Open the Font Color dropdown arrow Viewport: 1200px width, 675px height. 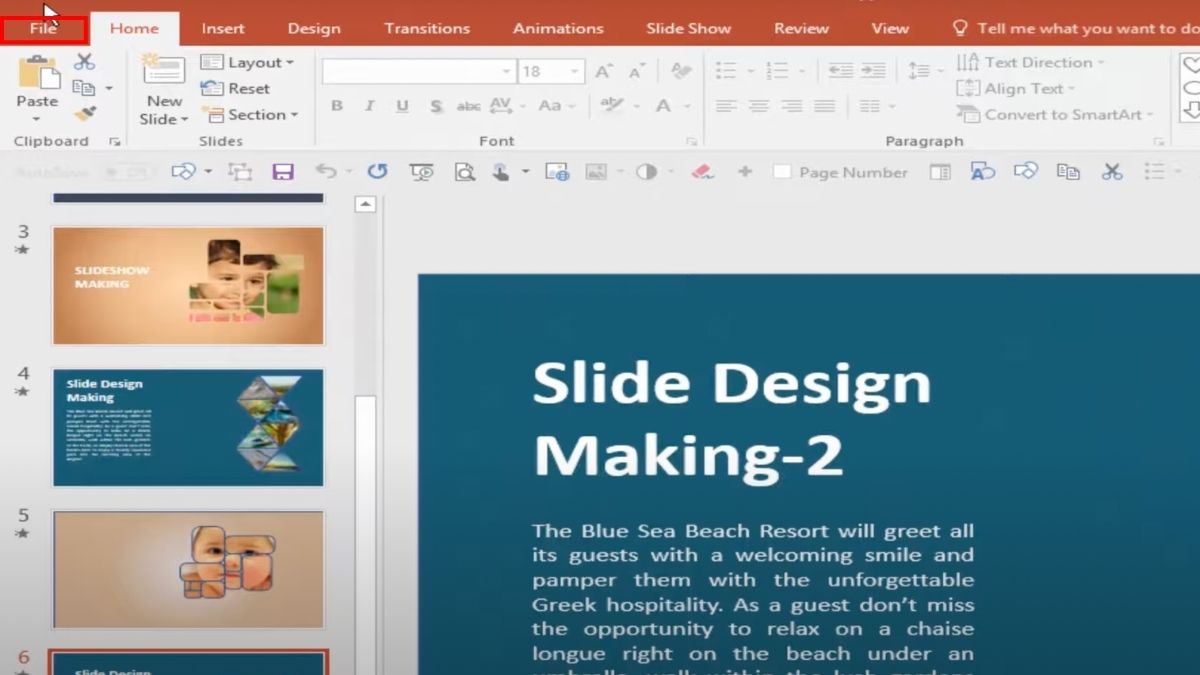pyautogui.click(x=687, y=106)
